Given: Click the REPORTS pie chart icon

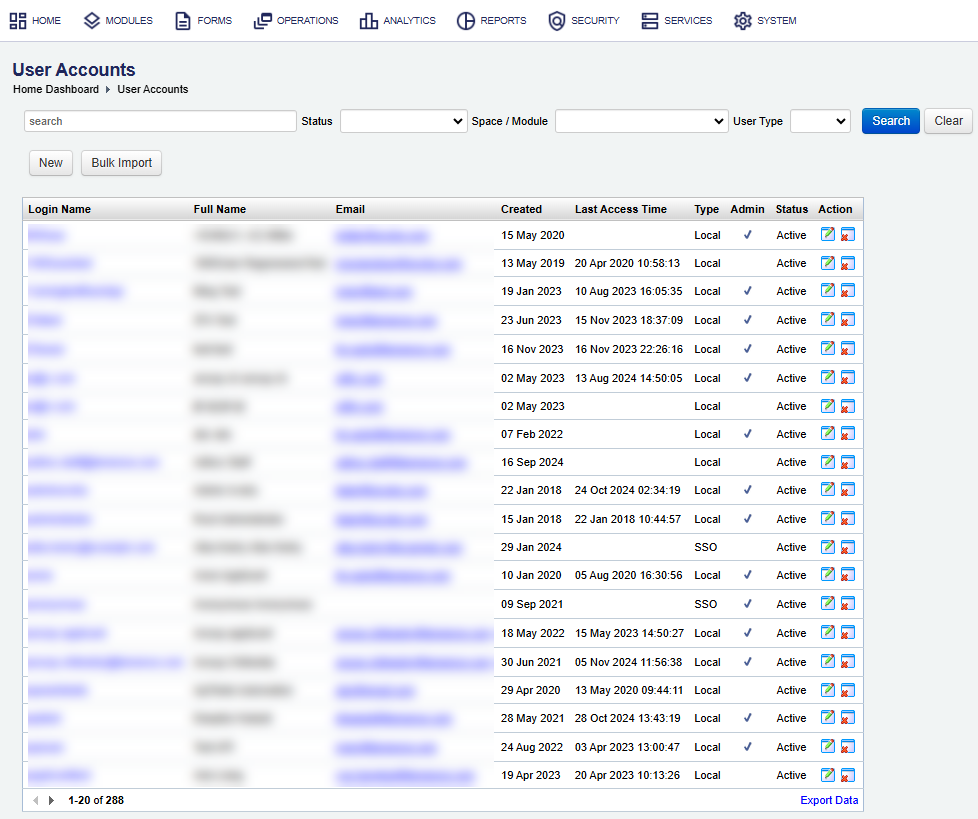Looking at the screenshot, I should coord(465,20).
